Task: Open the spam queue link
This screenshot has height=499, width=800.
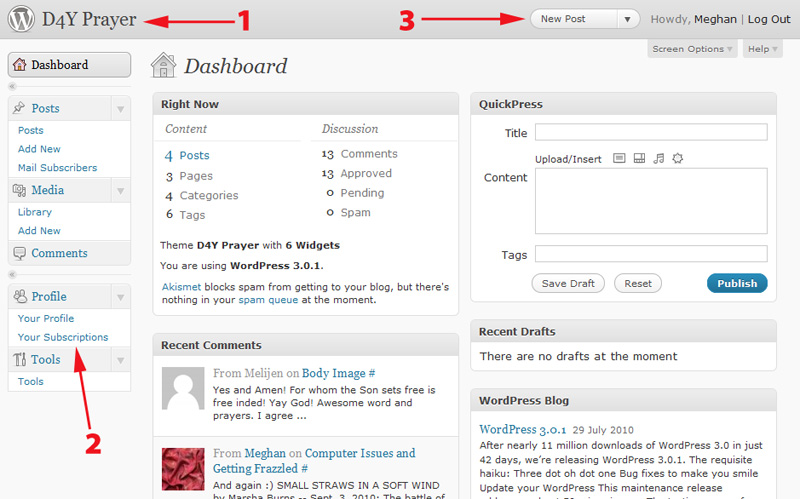Action: [268, 300]
